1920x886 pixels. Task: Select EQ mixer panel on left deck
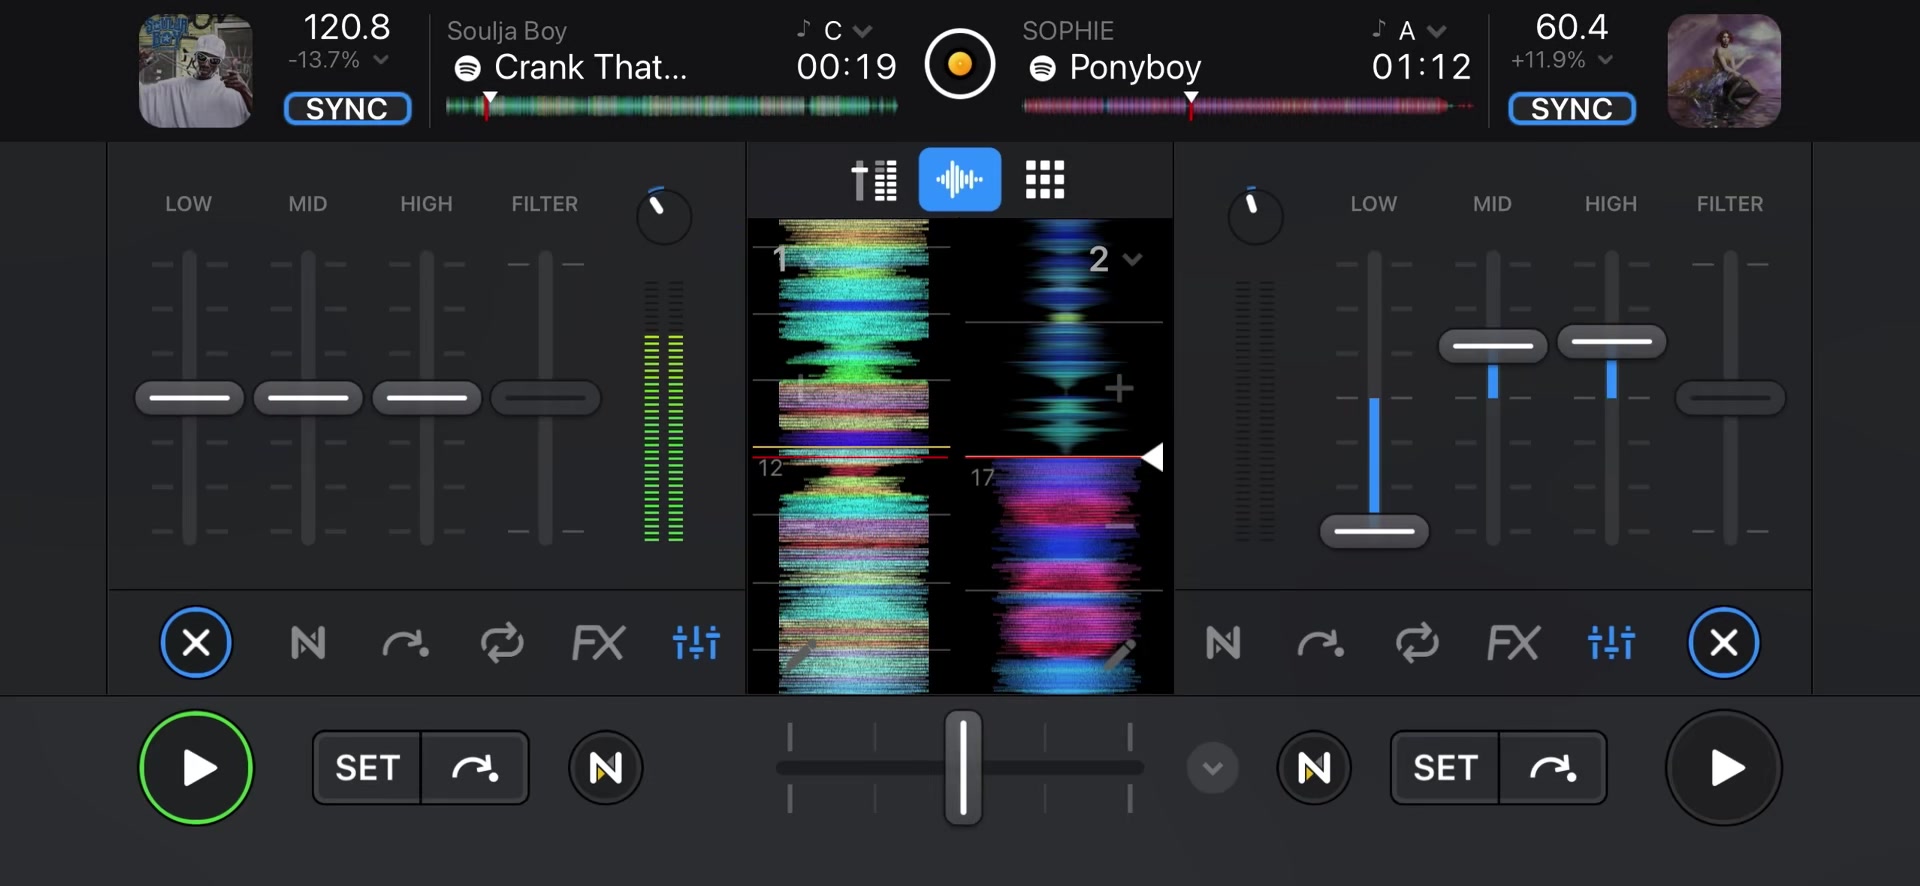click(696, 642)
